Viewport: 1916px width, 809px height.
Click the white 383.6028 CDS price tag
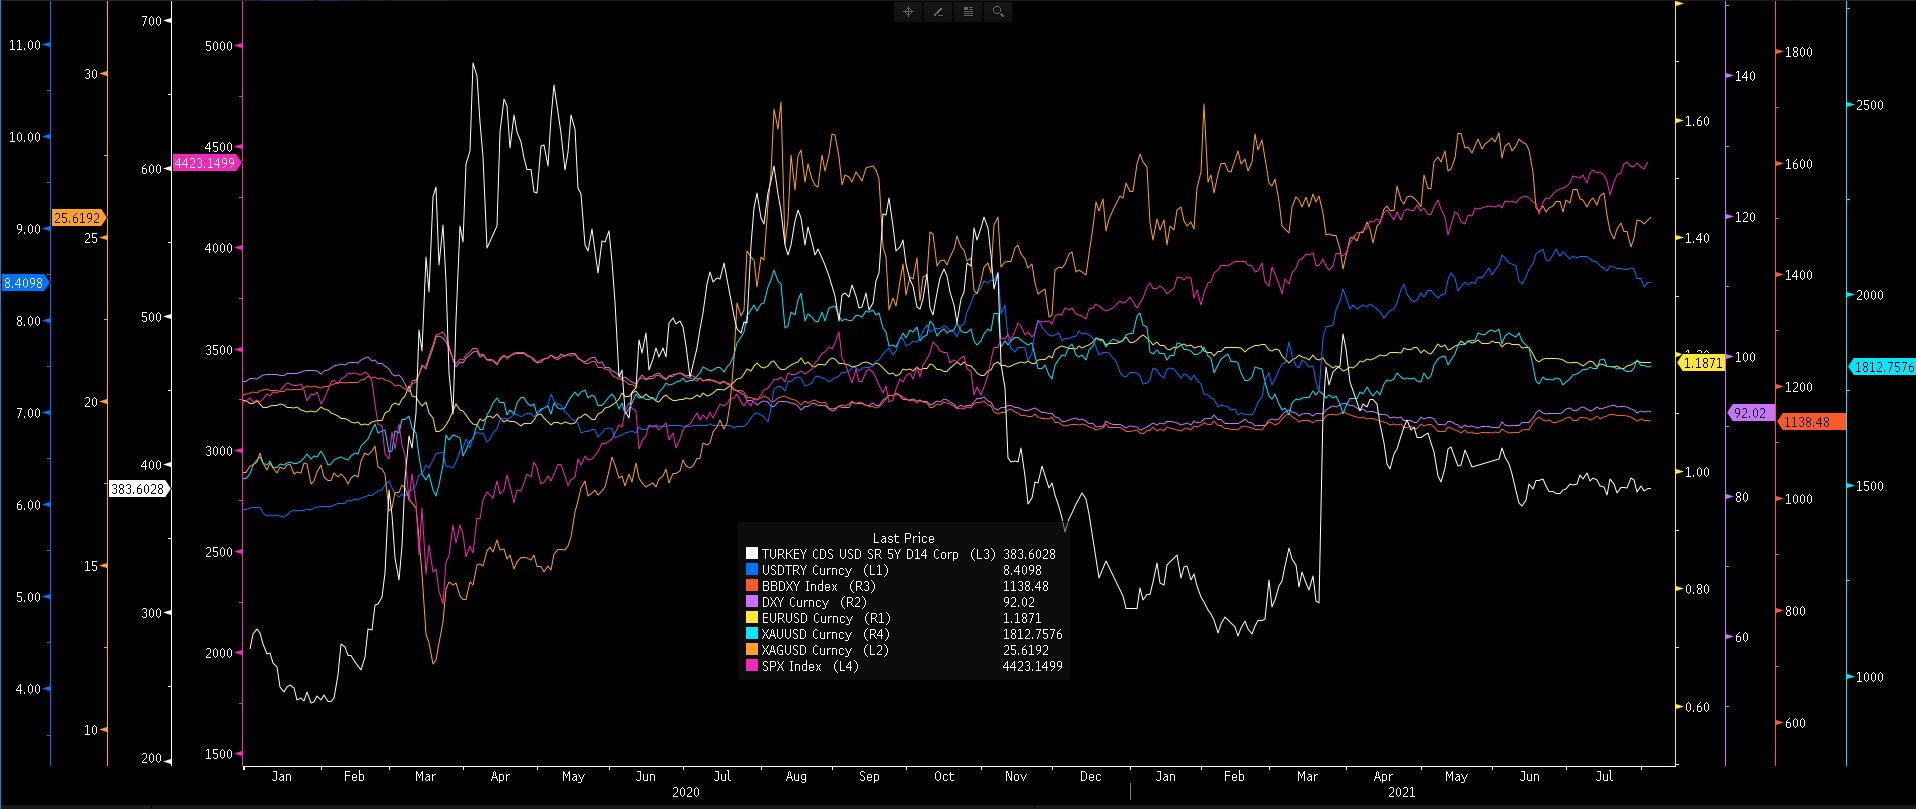(x=139, y=489)
